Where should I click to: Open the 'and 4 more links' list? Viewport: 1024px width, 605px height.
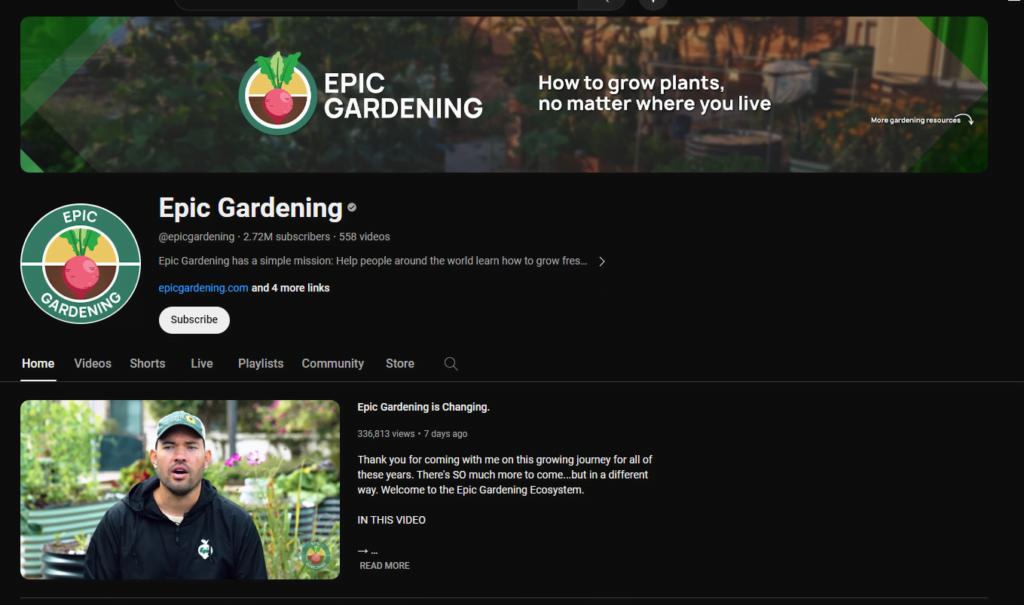click(x=291, y=288)
